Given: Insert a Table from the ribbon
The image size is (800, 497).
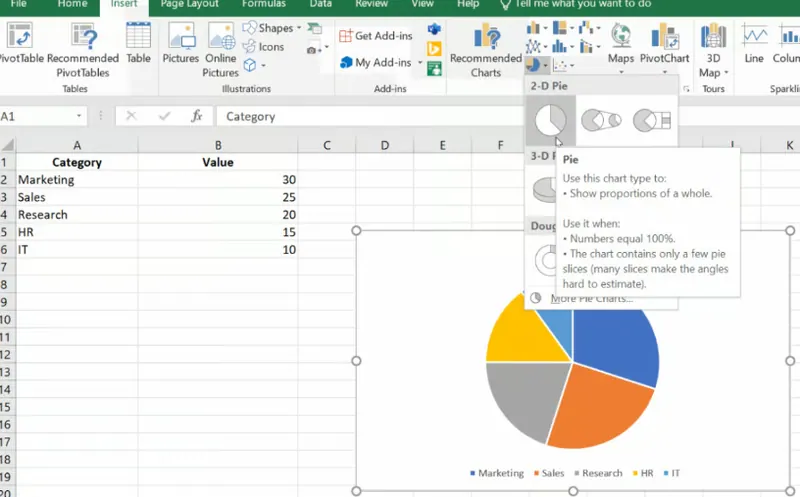Looking at the screenshot, I should pos(138,45).
